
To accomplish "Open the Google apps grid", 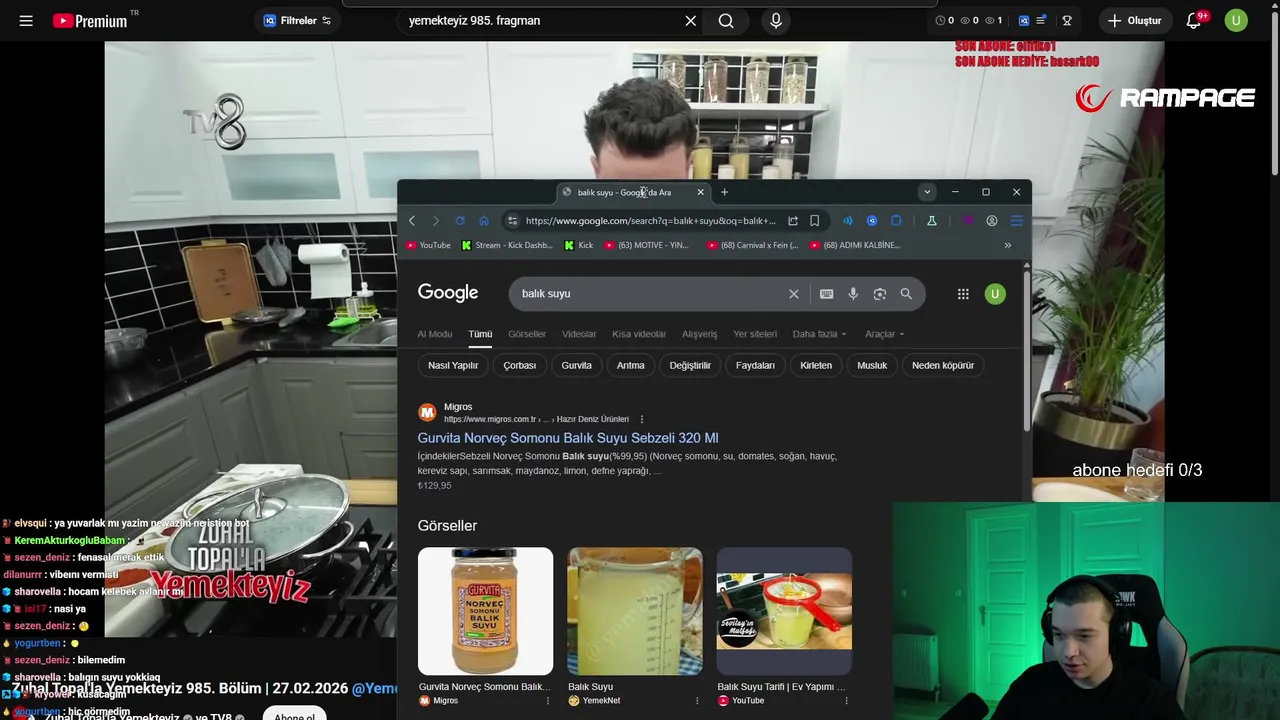I will click(x=963, y=294).
